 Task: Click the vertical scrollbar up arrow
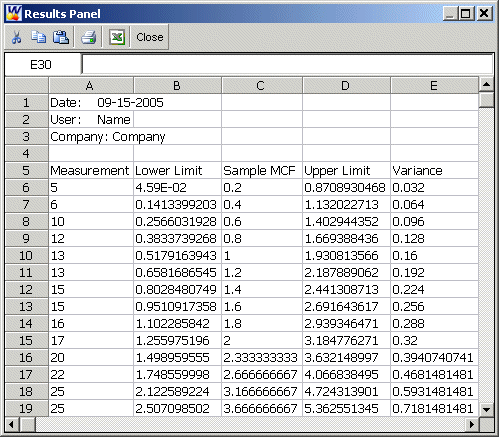coord(486,85)
